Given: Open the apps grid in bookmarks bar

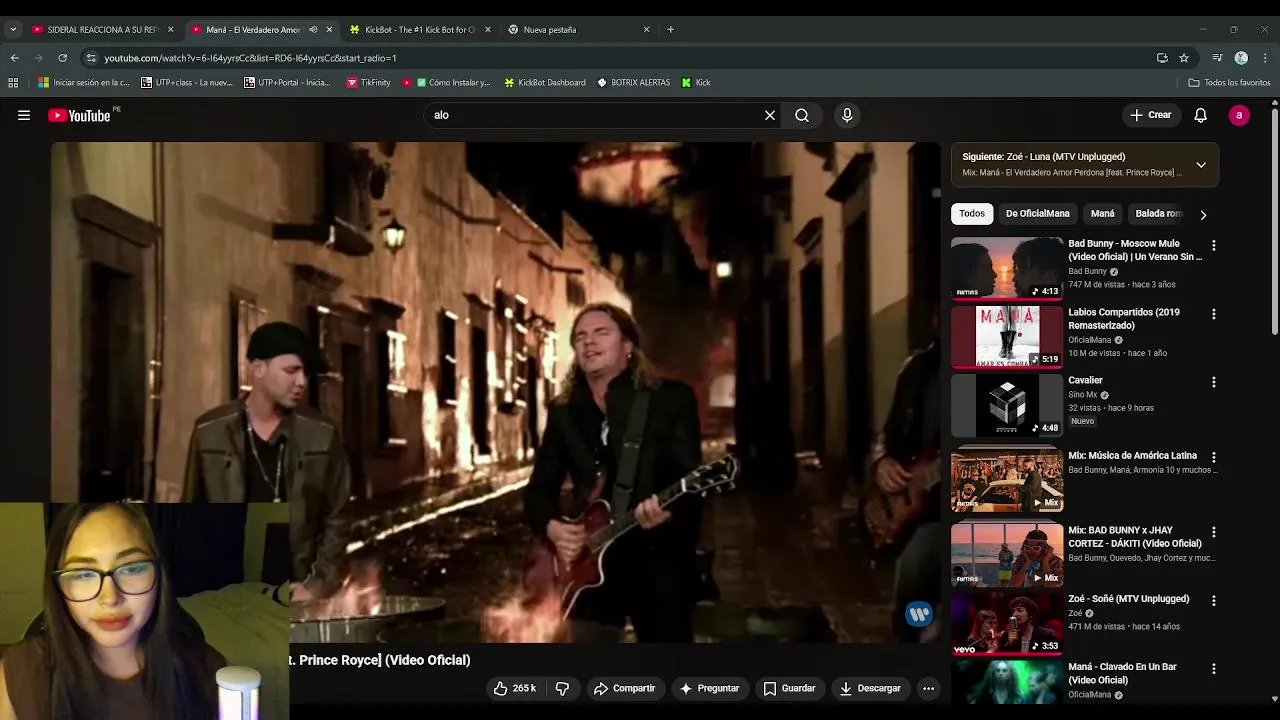Looking at the screenshot, I should pyautogui.click(x=13, y=82).
